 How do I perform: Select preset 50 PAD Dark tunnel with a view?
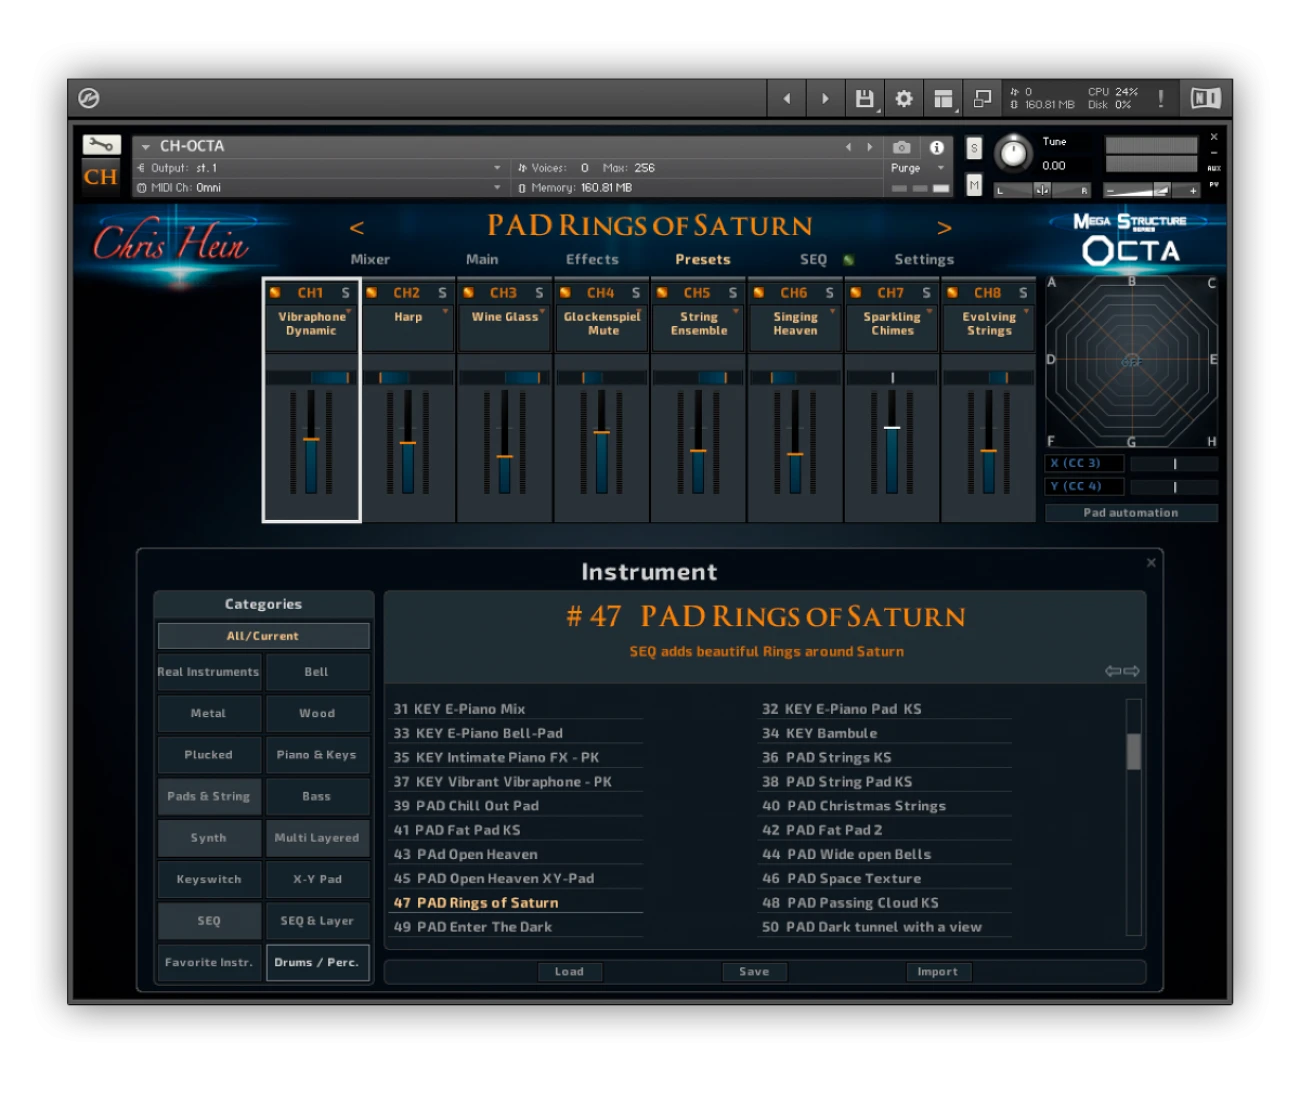click(x=885, y=927)
